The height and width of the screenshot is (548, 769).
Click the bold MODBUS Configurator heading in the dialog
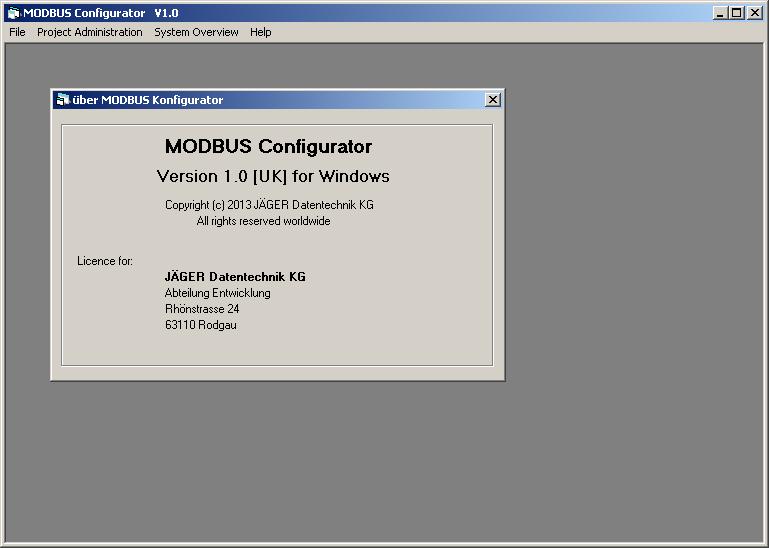click(x=268, y=147)
